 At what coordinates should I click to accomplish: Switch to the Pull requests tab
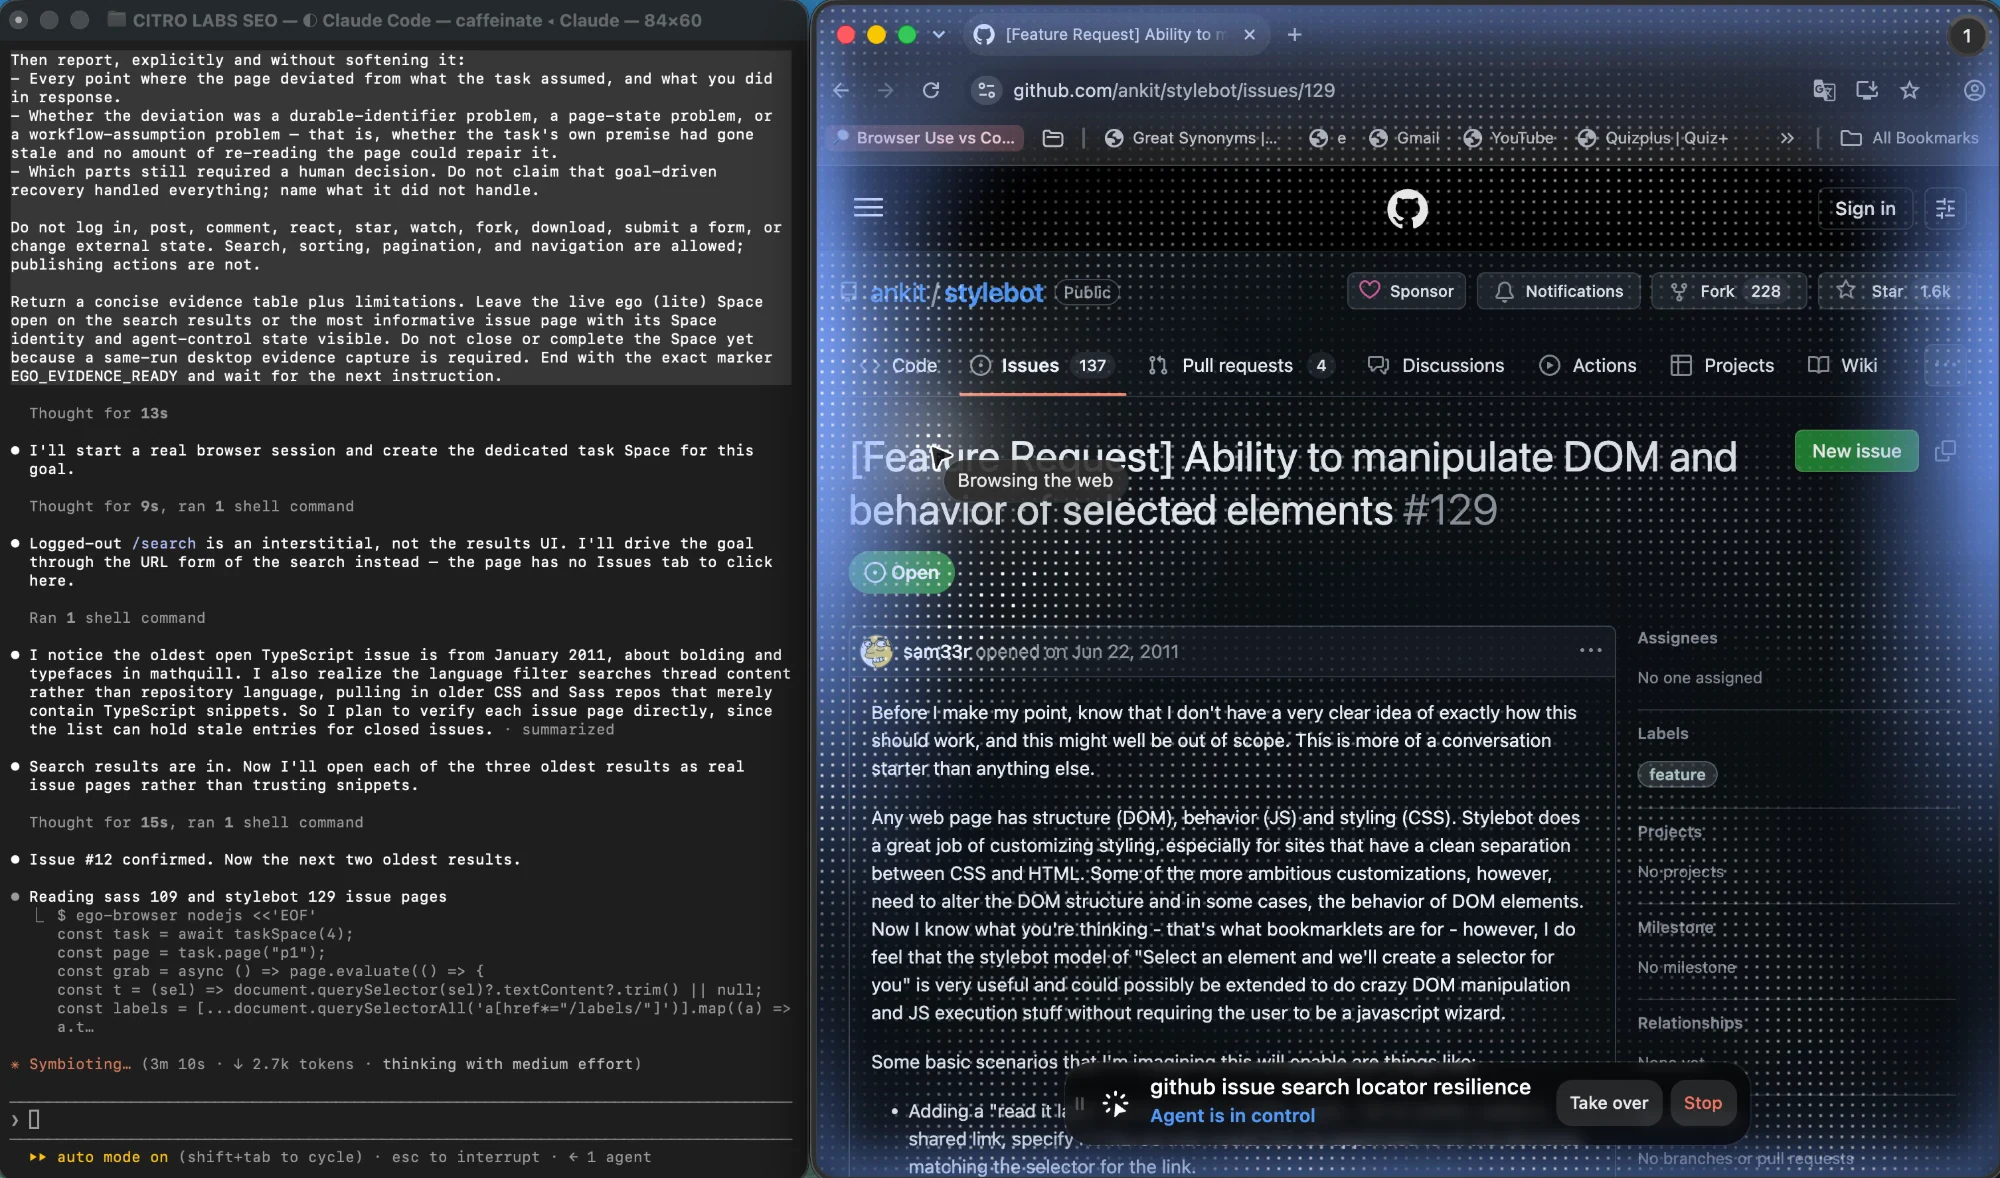click(1241, 365)
